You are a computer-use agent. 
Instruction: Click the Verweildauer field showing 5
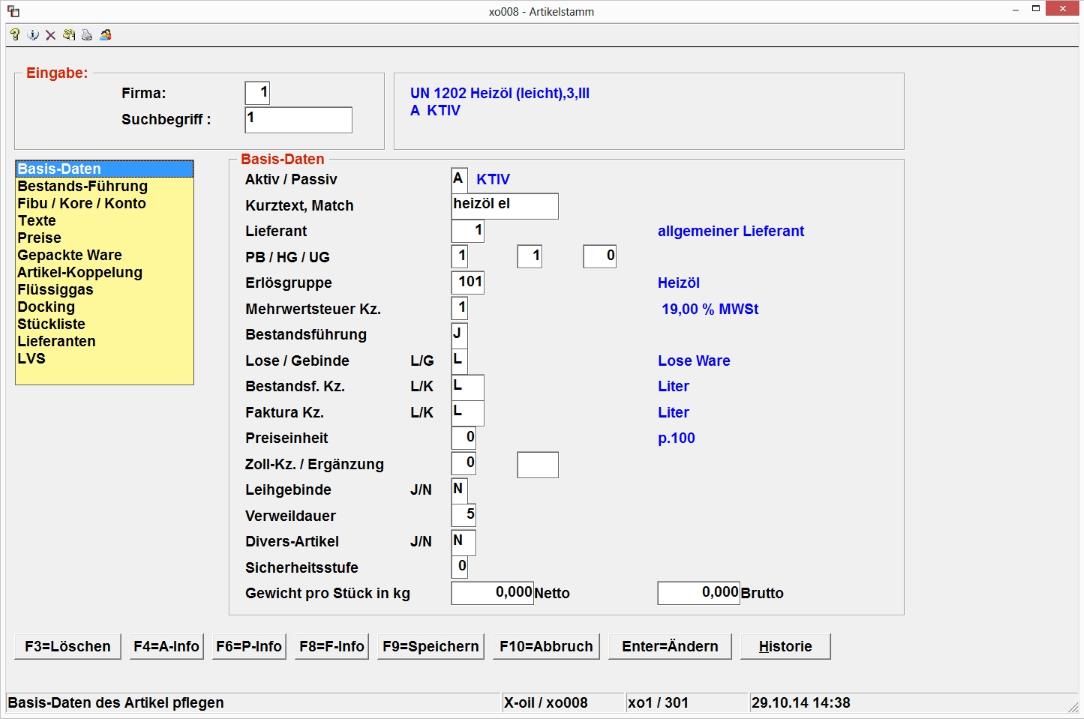coord(463,515)
